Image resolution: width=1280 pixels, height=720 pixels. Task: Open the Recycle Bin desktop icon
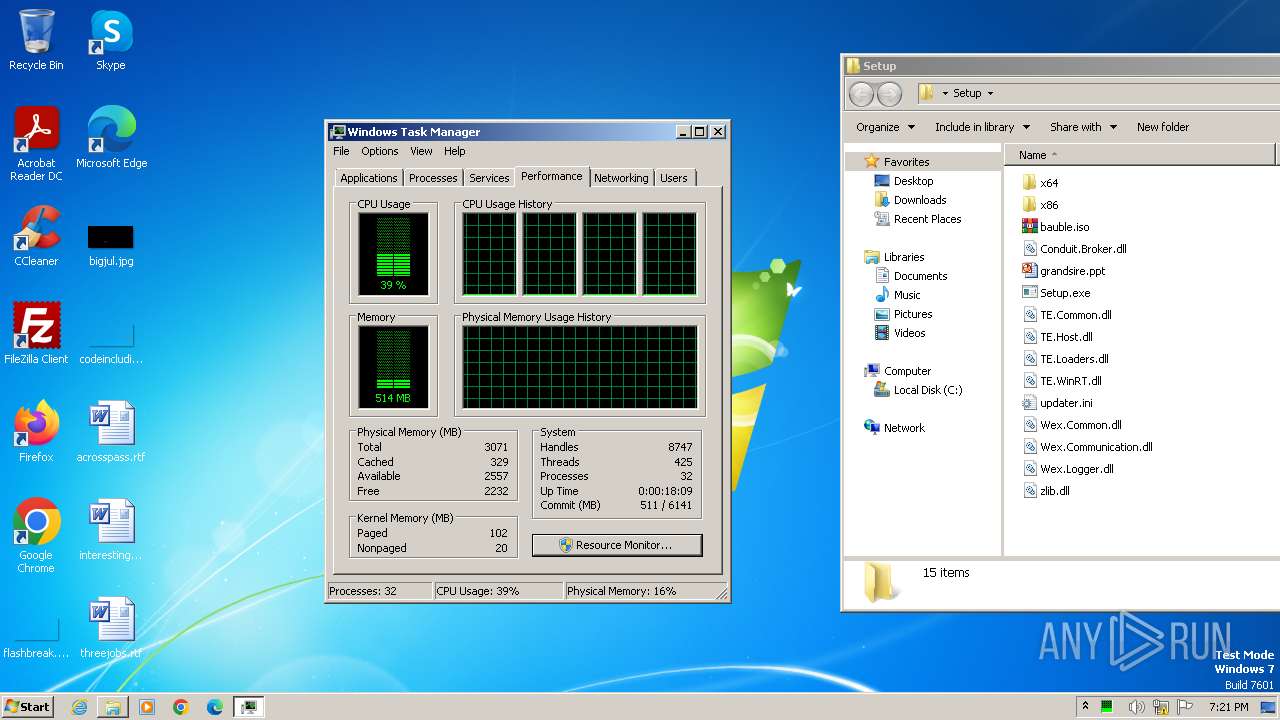pos(36,40)
